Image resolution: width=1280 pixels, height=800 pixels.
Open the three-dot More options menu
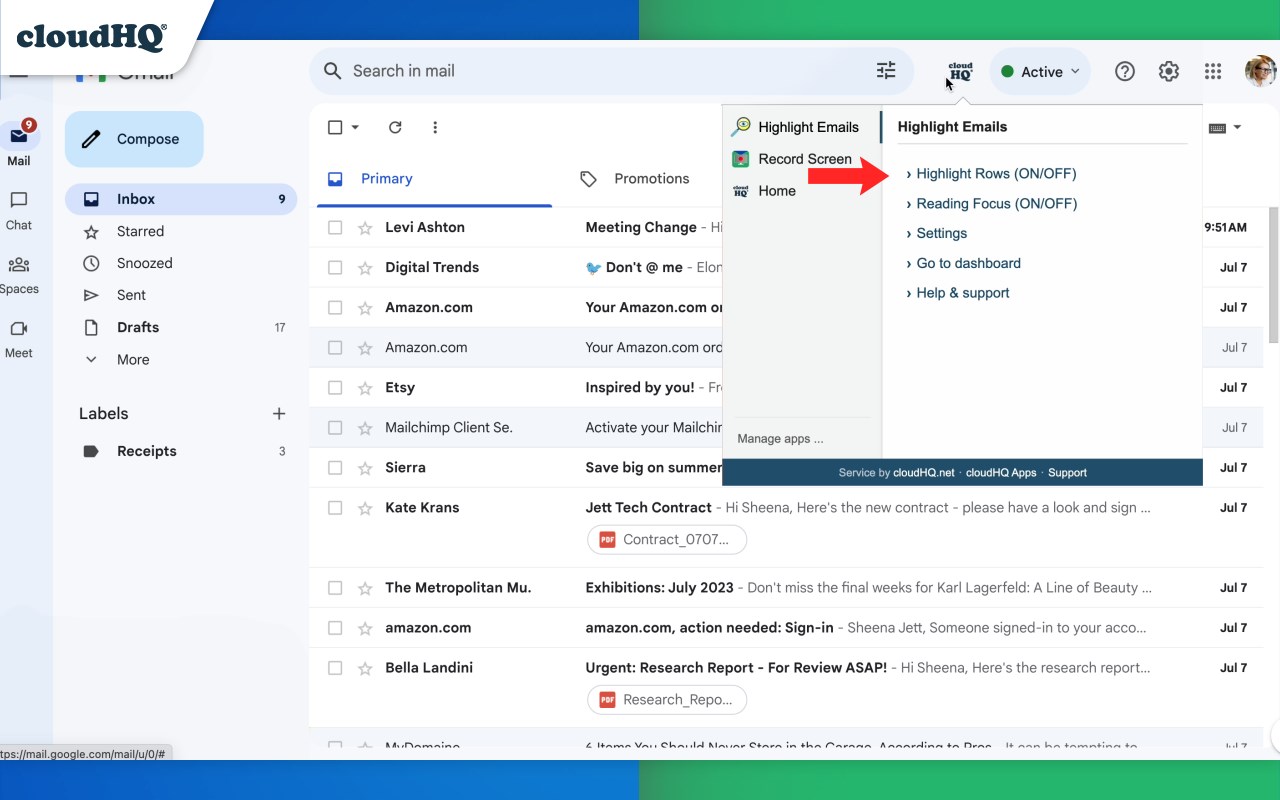435,127
